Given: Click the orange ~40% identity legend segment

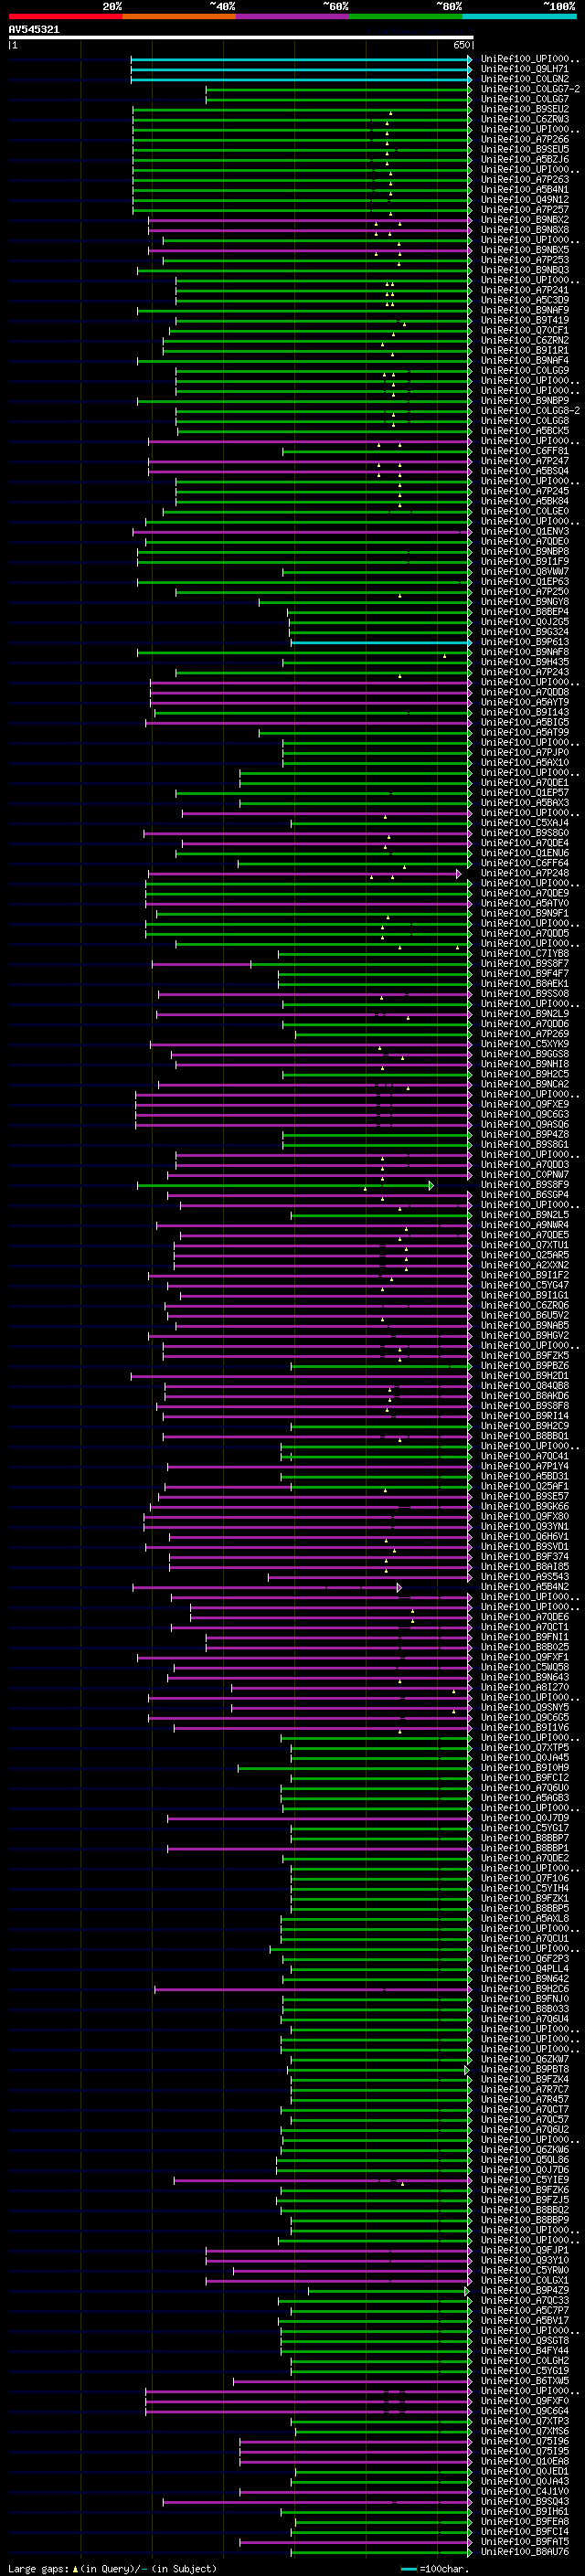Looking at the screenshot, I should 179,17.
